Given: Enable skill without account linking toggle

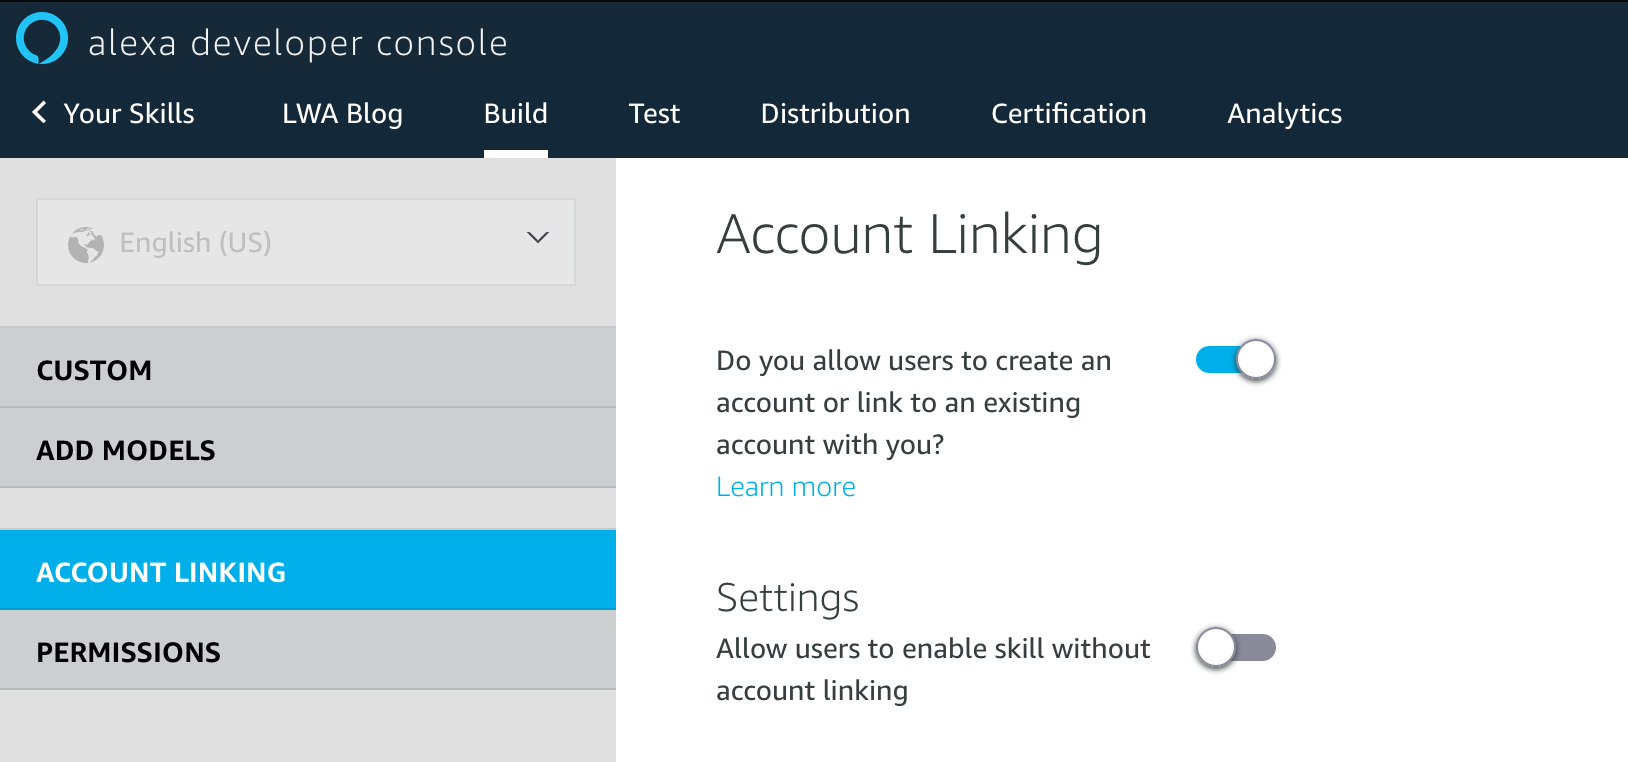Looking at the screenshot, I should pos(1236,648).
